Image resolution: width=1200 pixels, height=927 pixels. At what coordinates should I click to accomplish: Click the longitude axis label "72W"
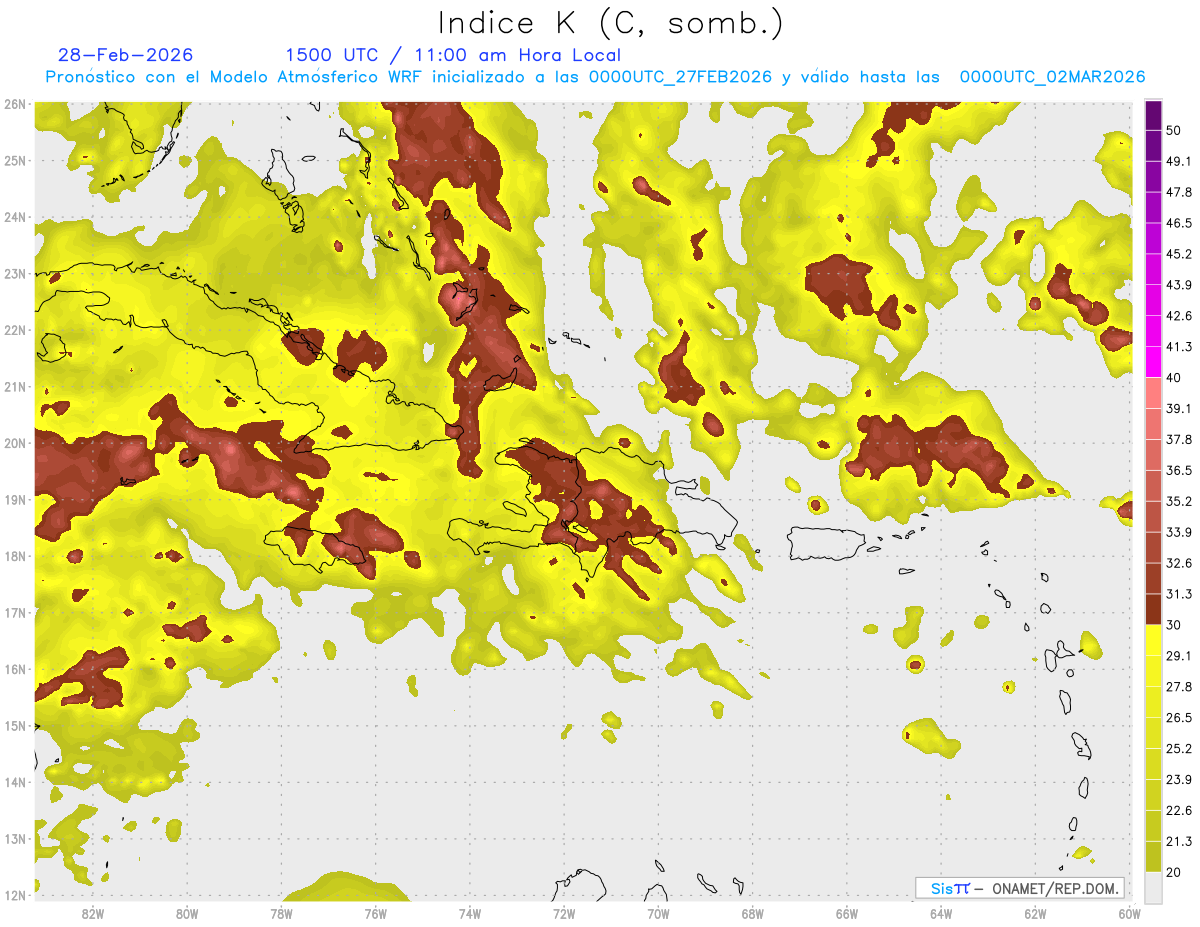click(x=564, y=914)
